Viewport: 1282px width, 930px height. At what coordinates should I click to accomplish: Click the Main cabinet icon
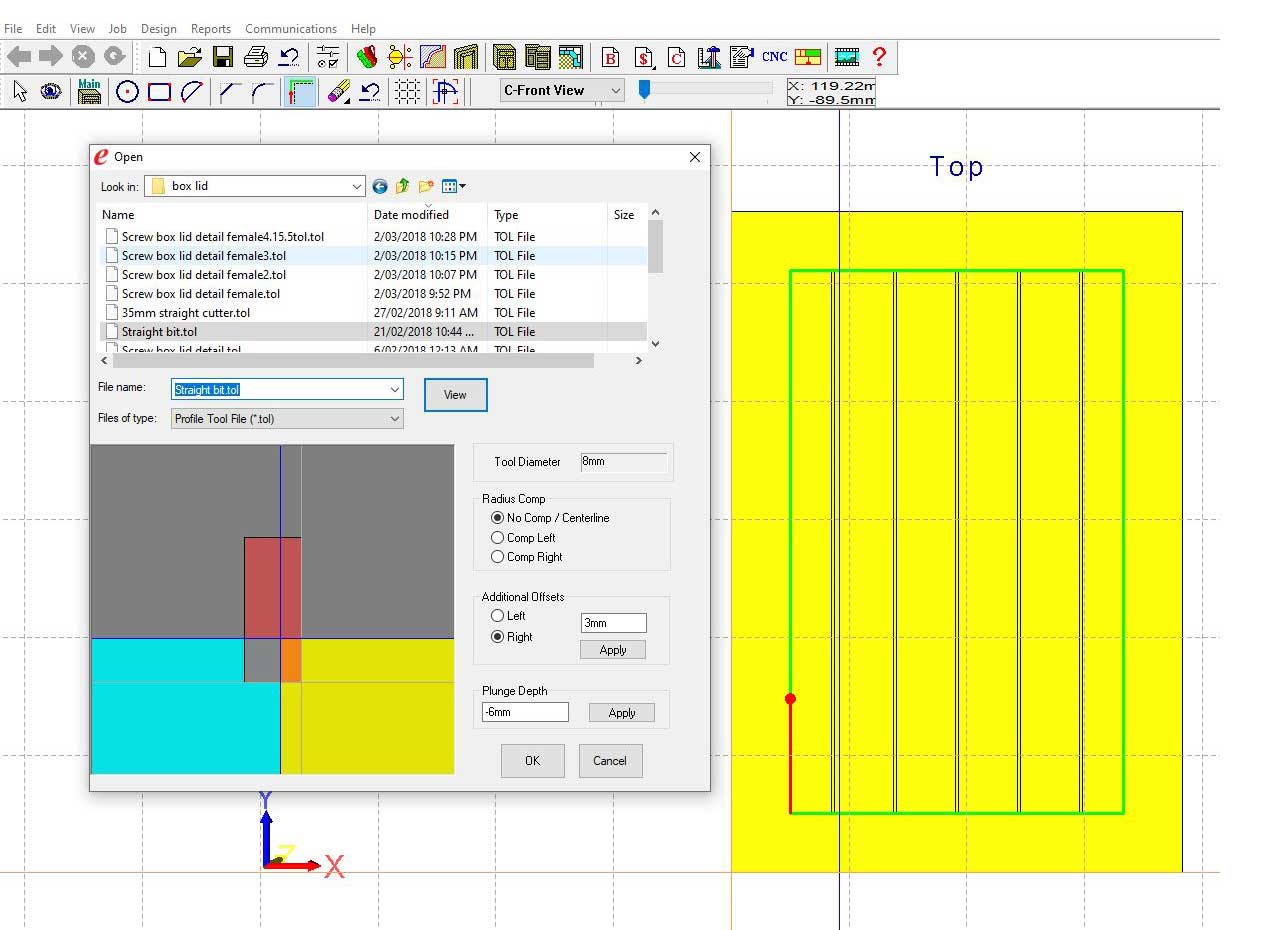tap(89, 92)
